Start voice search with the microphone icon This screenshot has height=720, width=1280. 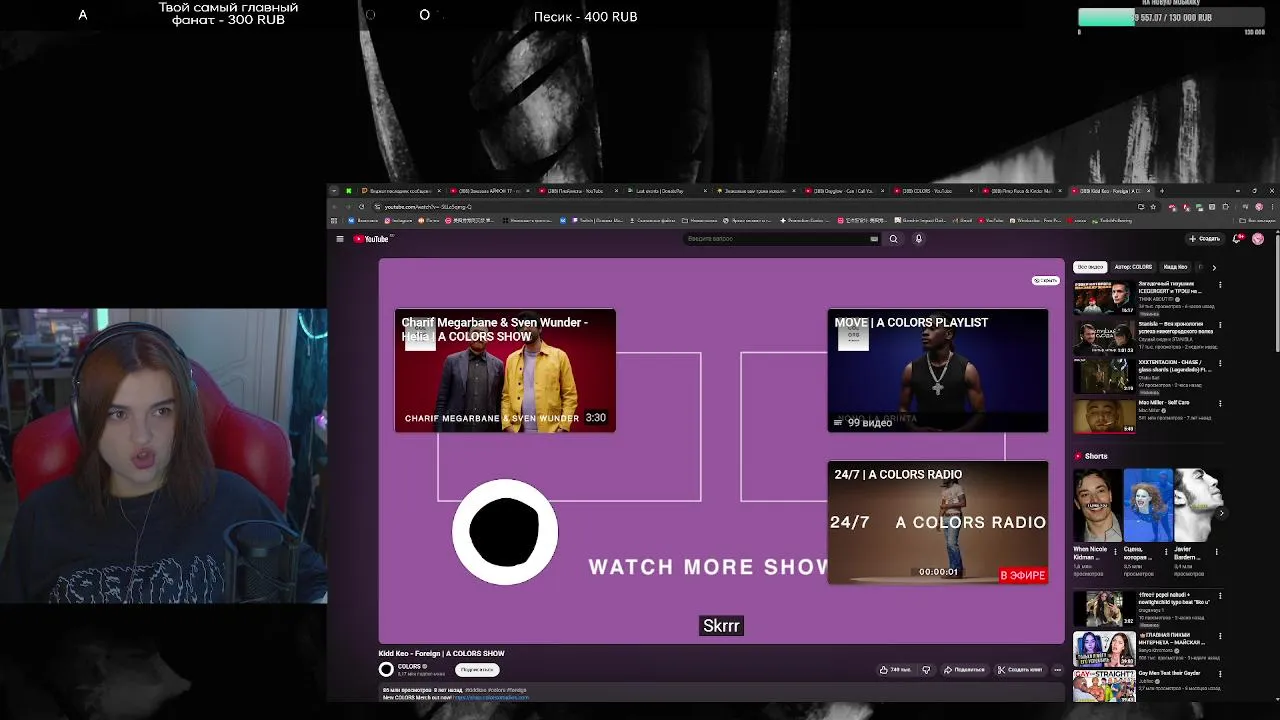919,239
